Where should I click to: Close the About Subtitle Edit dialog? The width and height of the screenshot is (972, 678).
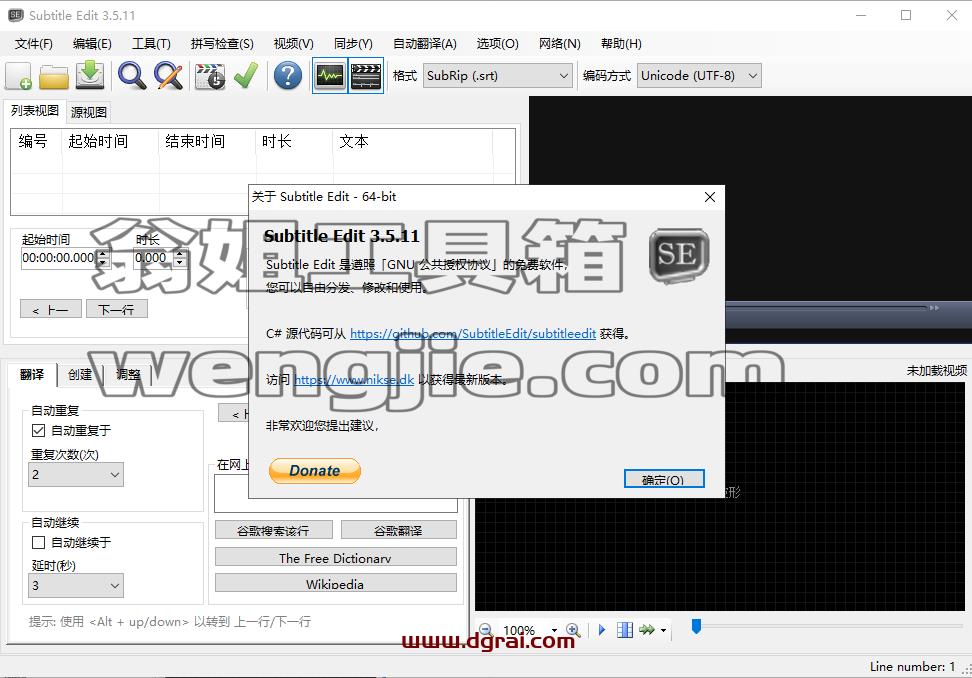pos(710,197)
